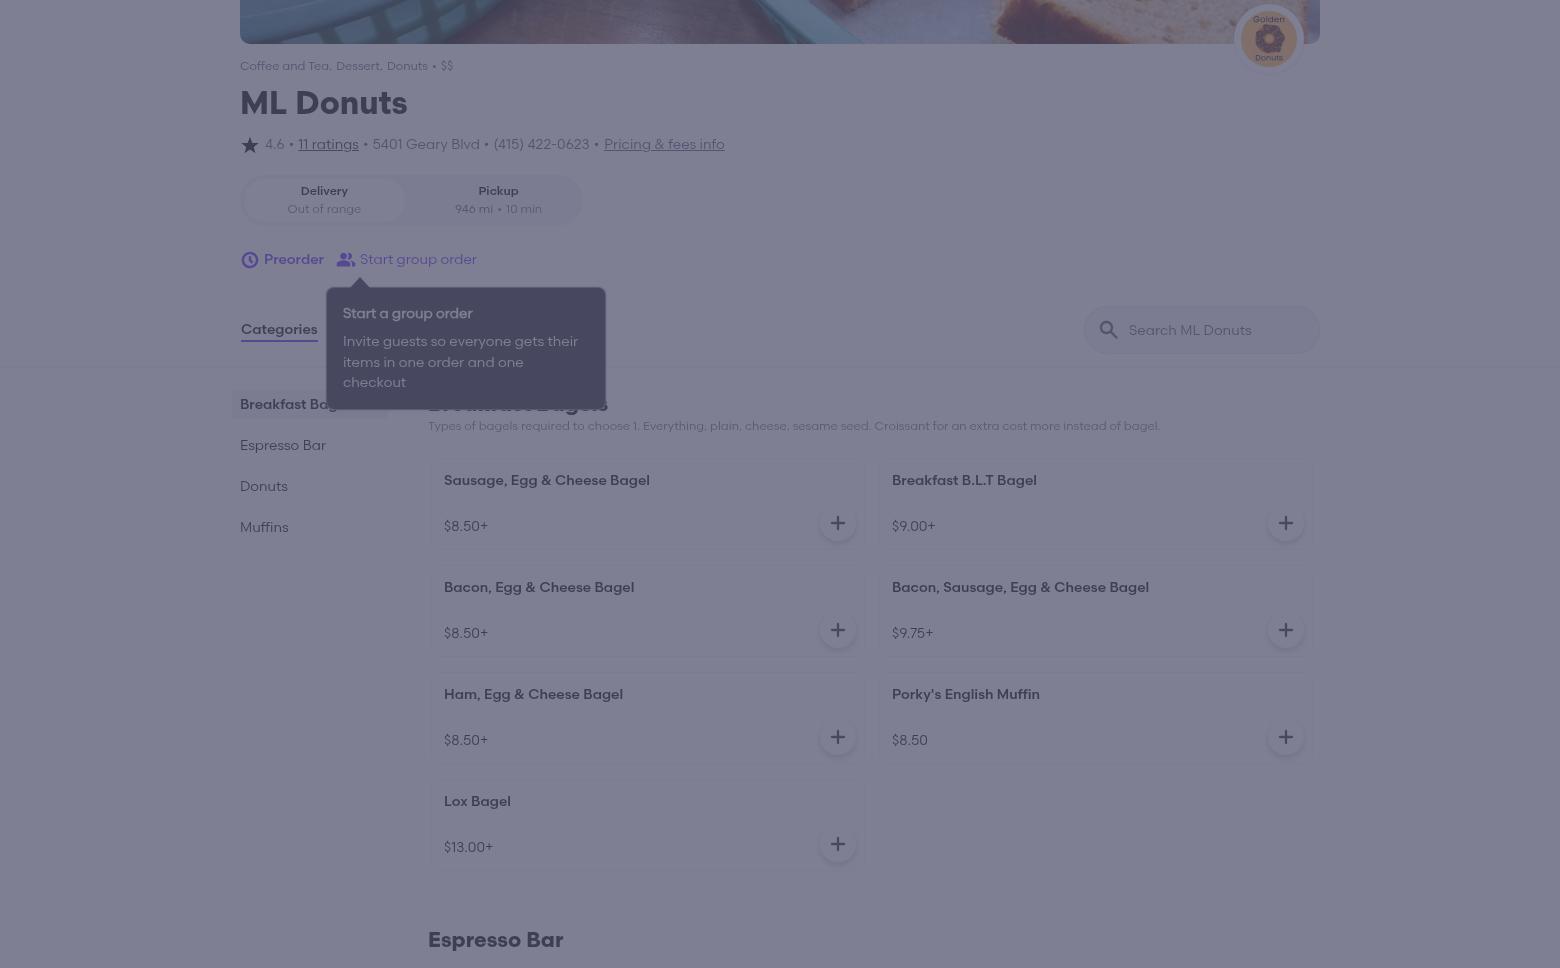The width and height of the screenshot is (1560, 968).
Task: Jump to Muffins category in sidebar
Action: pyautogui.click(x=264, y=527)
